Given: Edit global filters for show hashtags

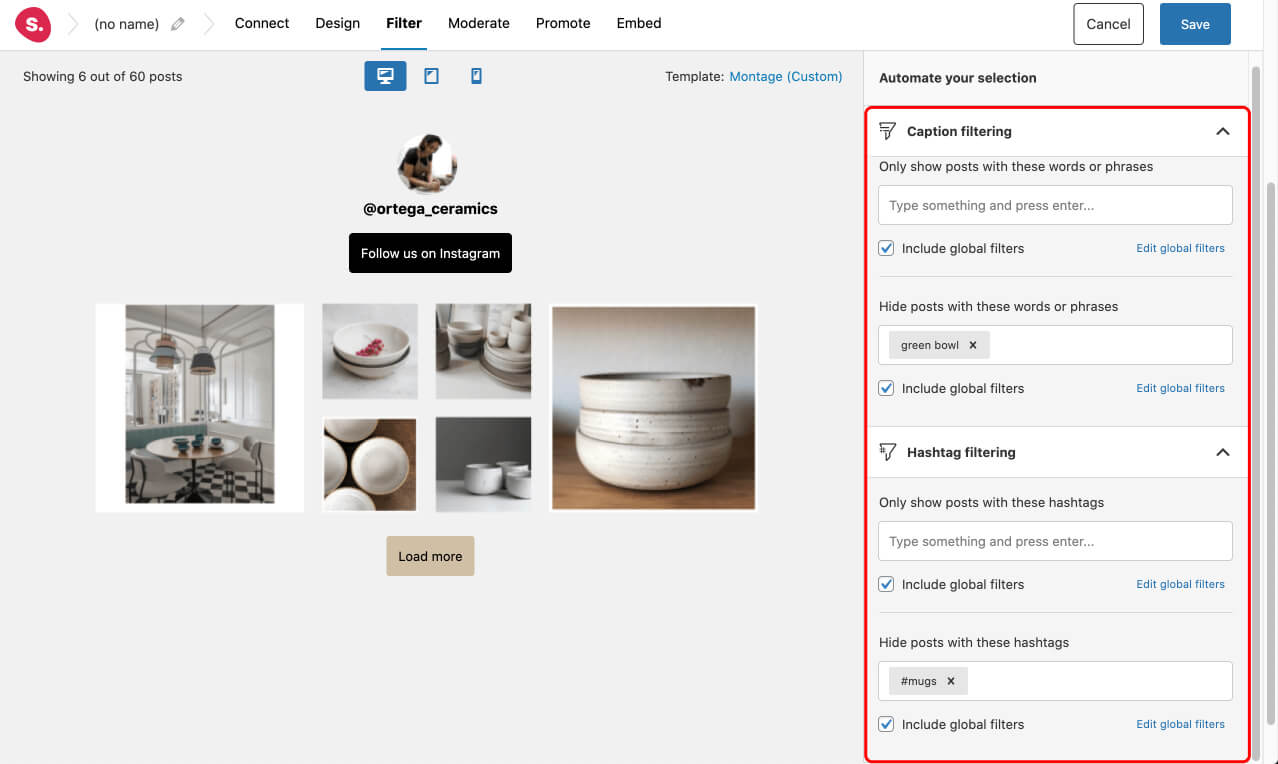Looking at the screenshot, I should [1180, 584].
